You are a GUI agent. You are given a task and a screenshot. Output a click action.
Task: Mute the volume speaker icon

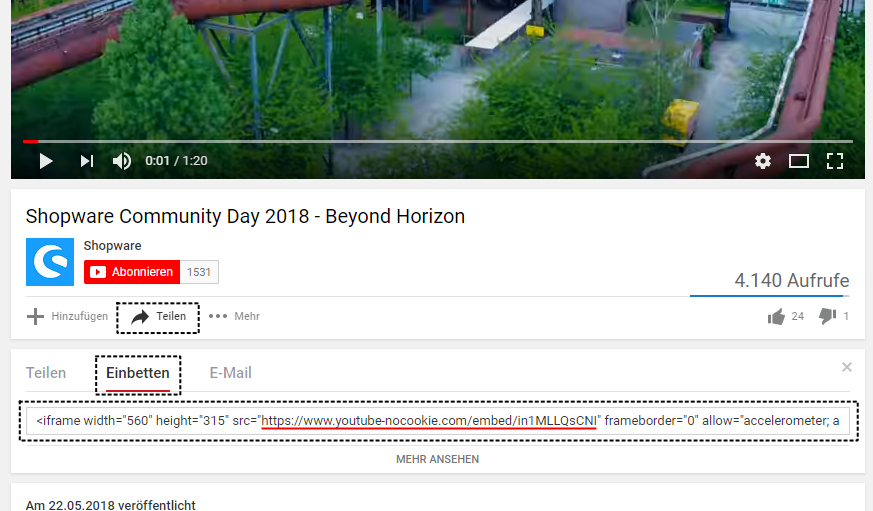(x=122, y=161)
